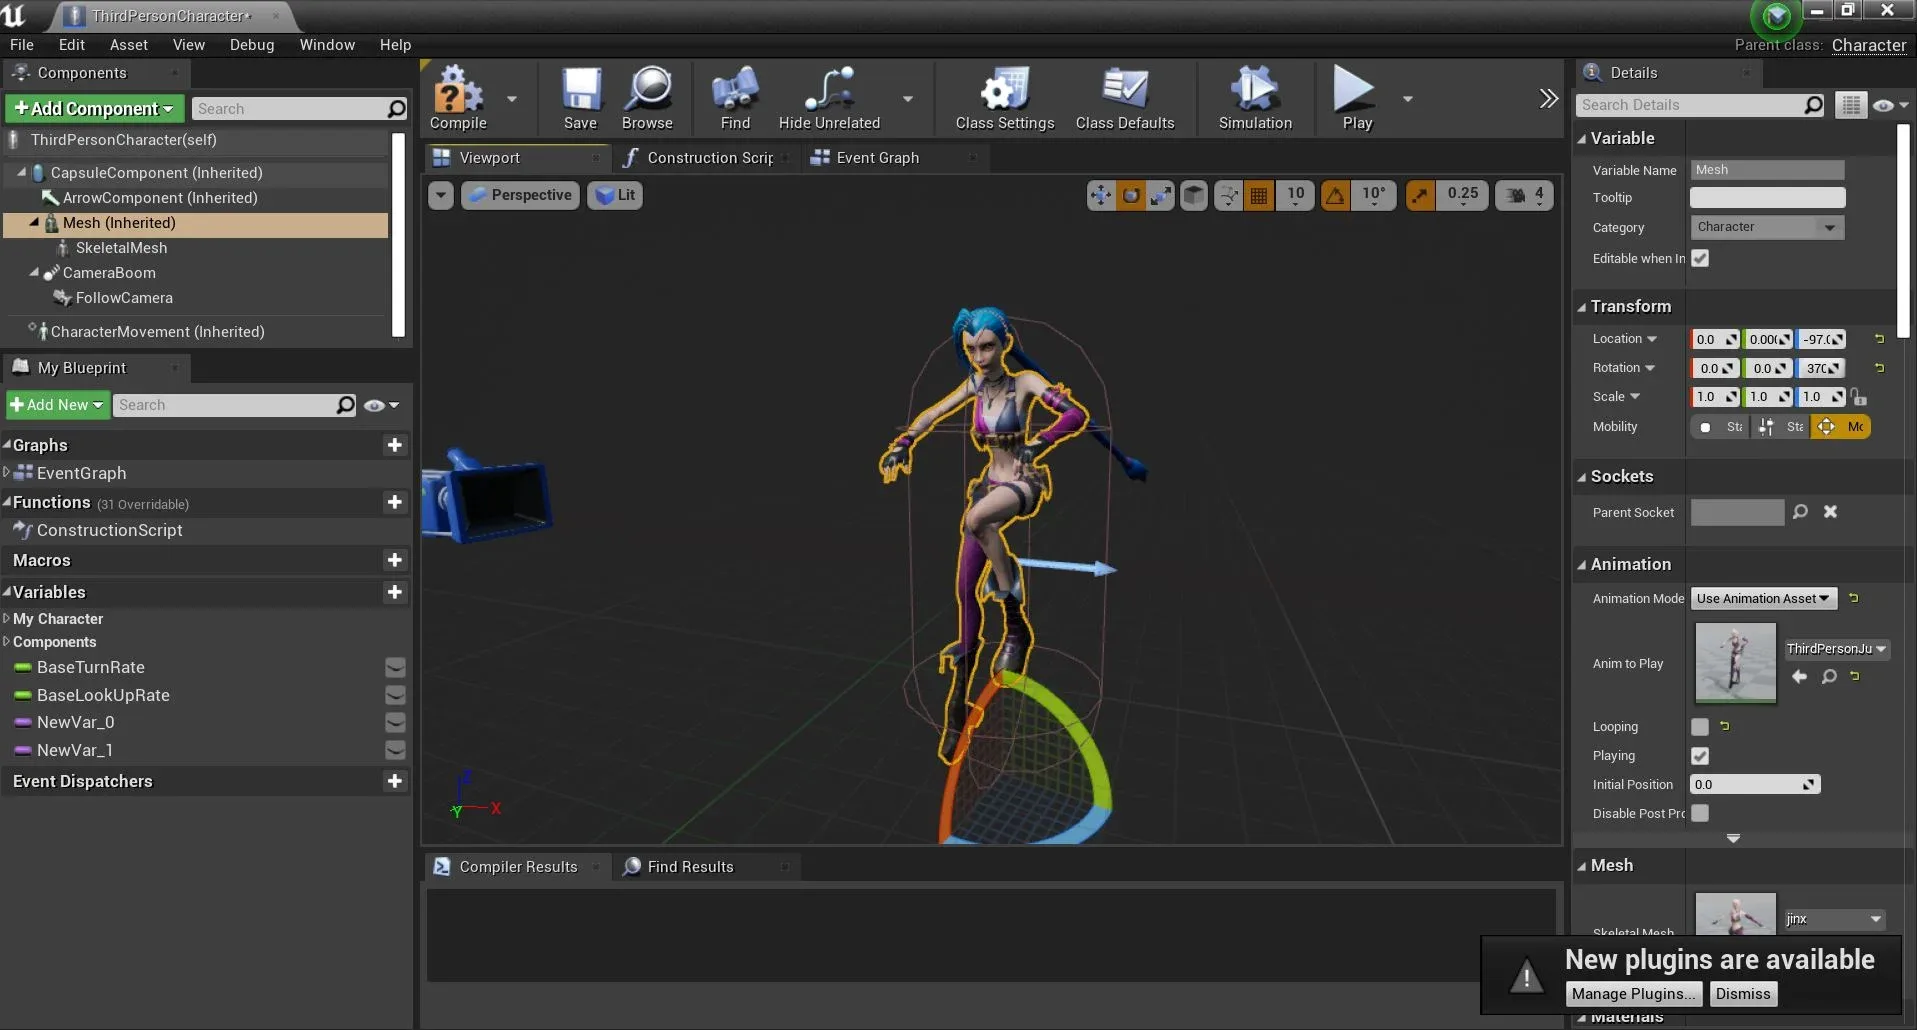The width and height of the screenshot is (1917, 1030).
Task: Dismiss the plugins notification
Action: 1743,994
